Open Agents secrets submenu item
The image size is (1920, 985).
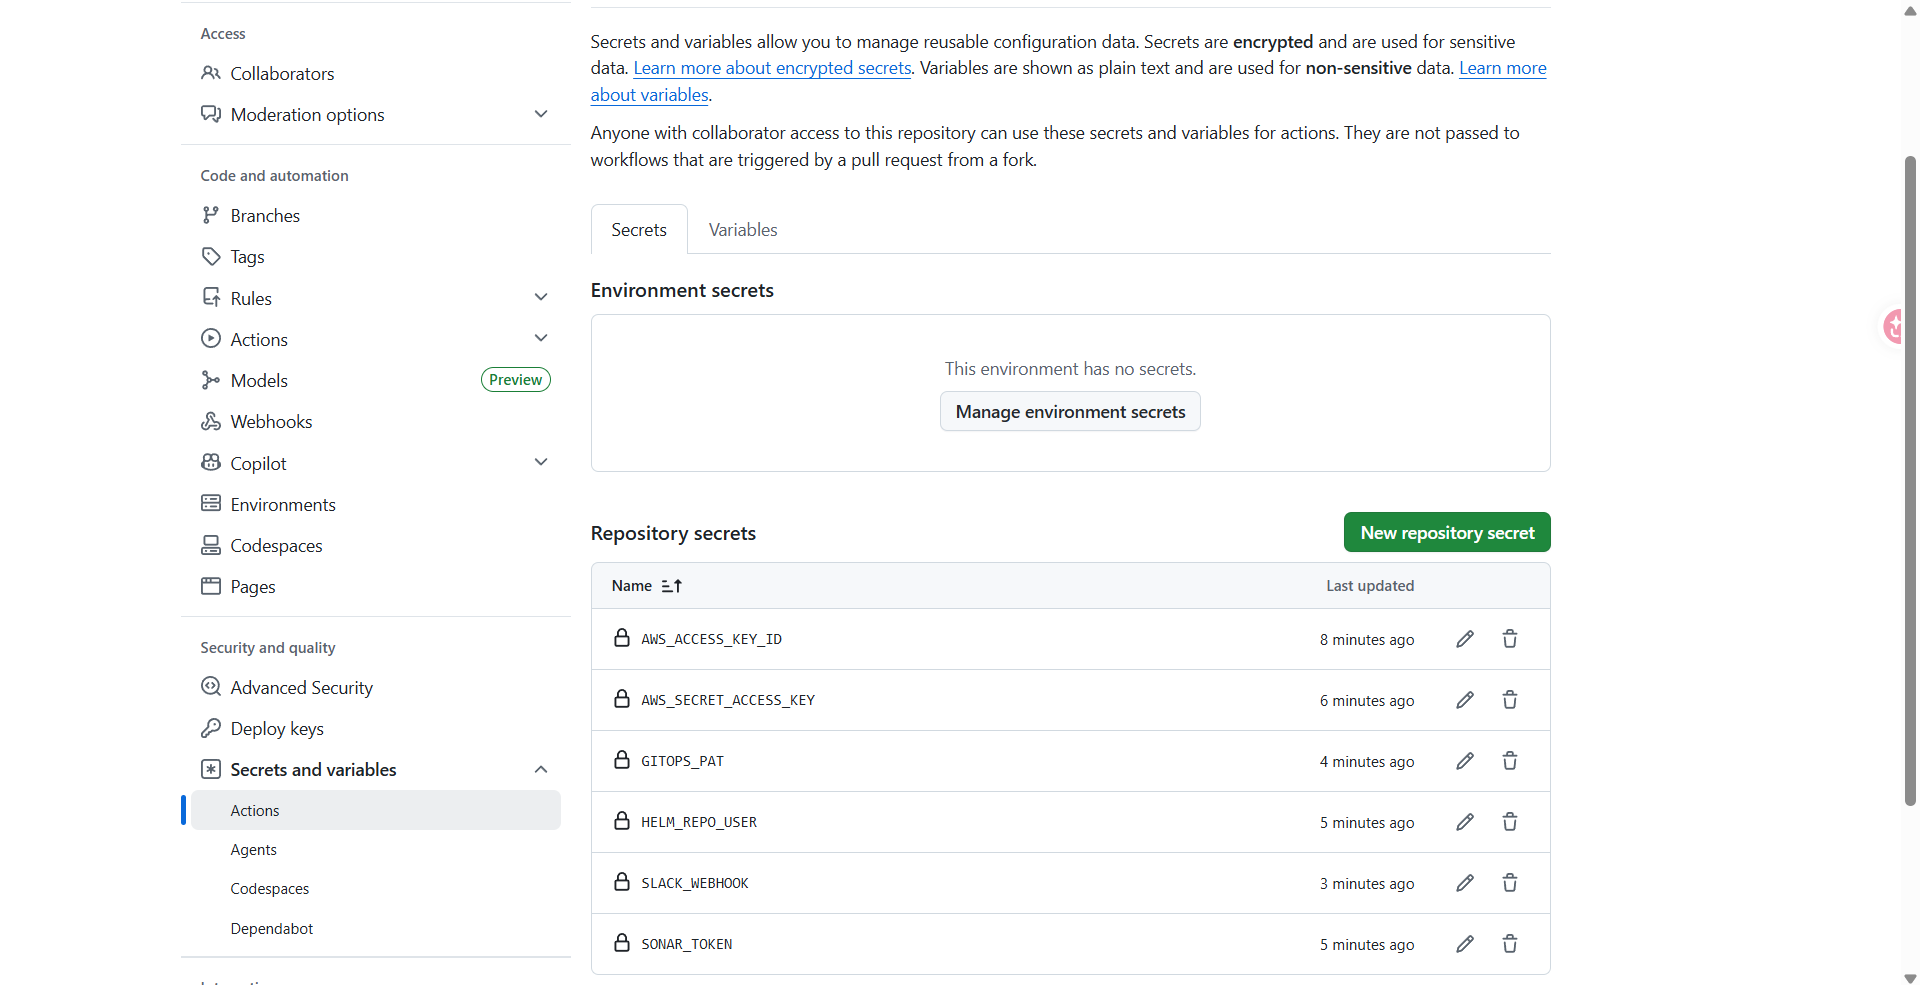(254, 850)
